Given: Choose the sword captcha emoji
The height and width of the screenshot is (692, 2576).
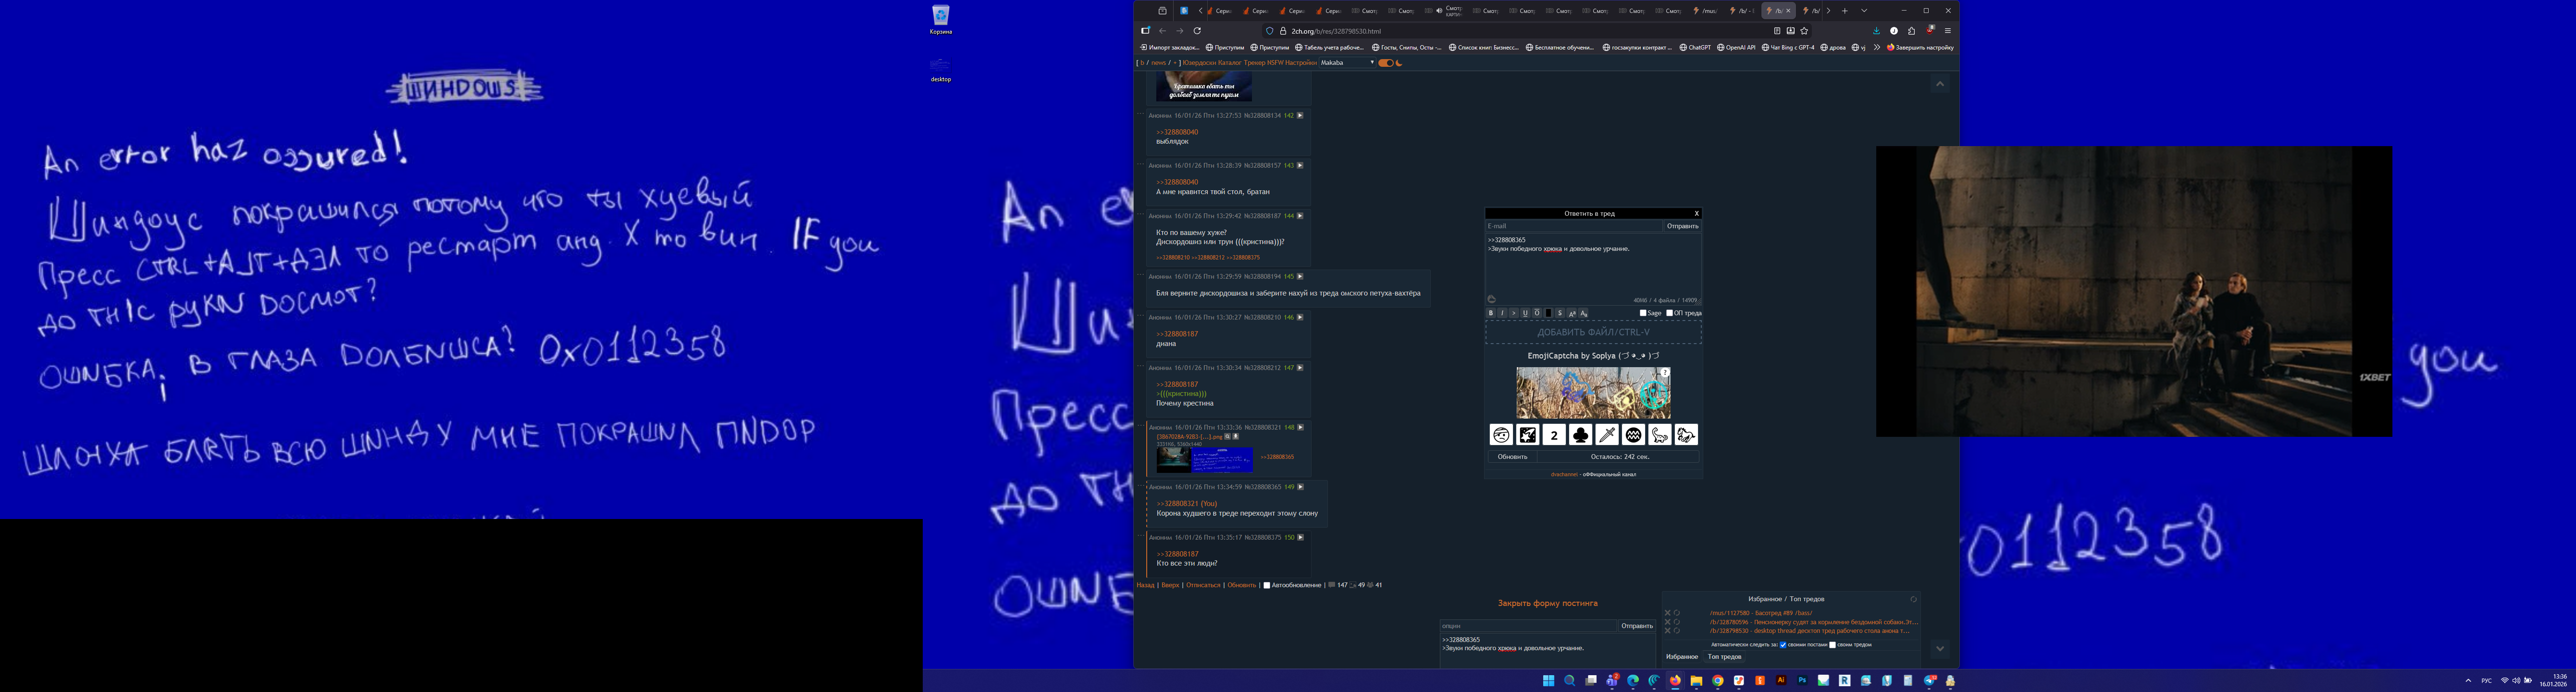Looking at the screenshot, I should pos(1606,434).
